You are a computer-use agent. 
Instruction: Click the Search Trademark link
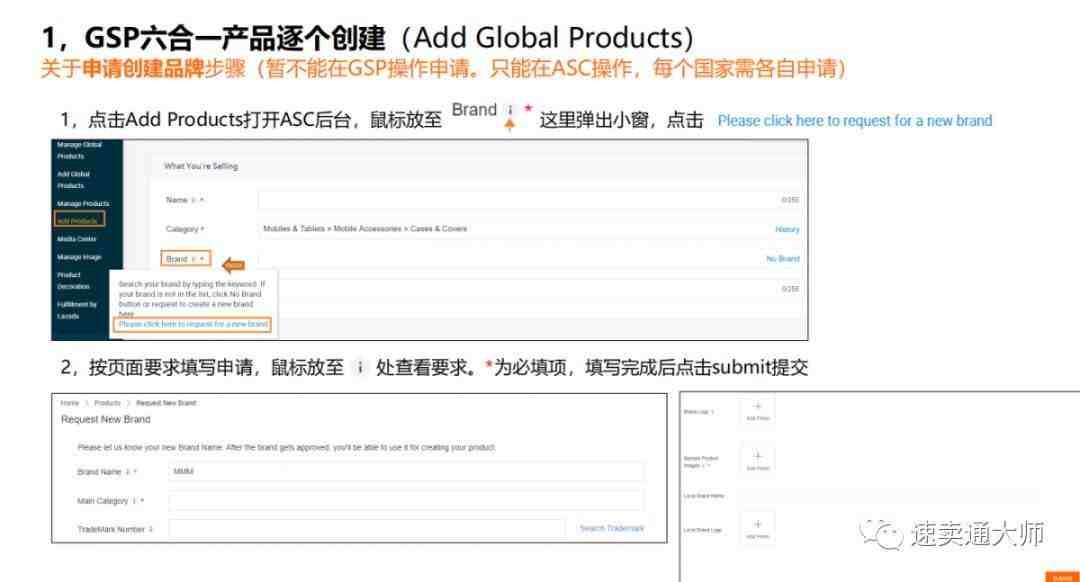pos(612,528)
